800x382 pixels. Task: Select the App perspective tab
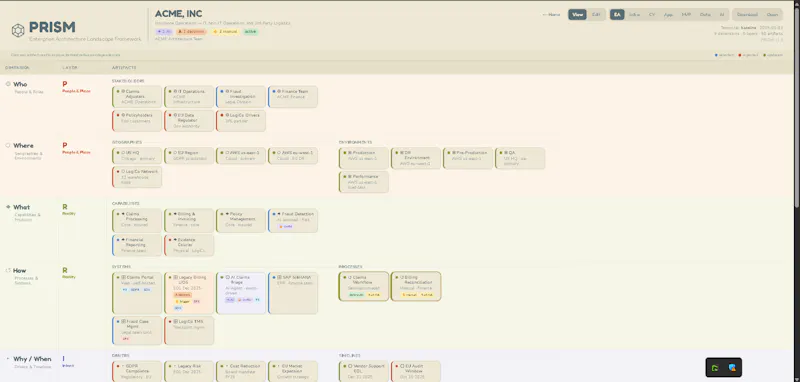668,15
